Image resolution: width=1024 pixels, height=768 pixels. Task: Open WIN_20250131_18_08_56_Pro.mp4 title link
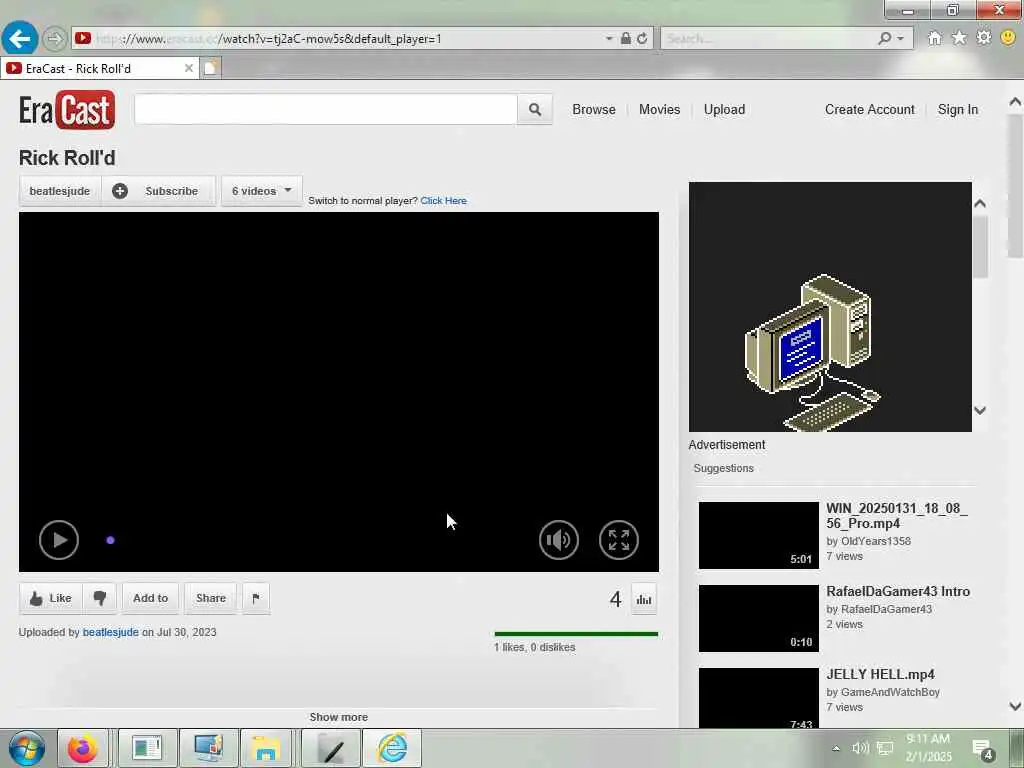click(x=897, y=516)
